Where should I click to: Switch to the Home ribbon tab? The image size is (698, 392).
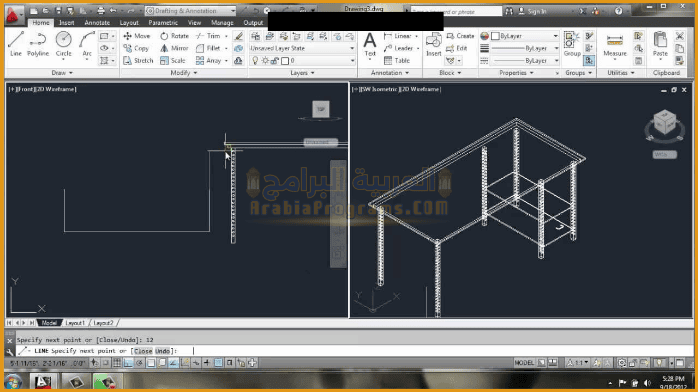pos(41,23)
